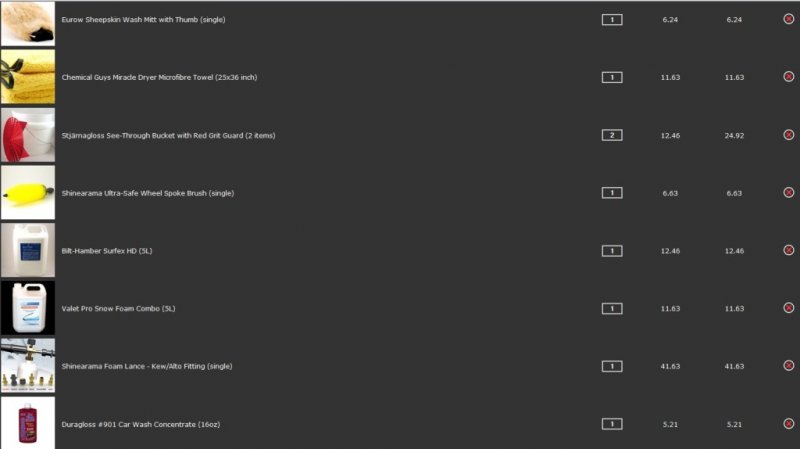Click quantity box for Eurow Wash Mitt

click(612, 19)
